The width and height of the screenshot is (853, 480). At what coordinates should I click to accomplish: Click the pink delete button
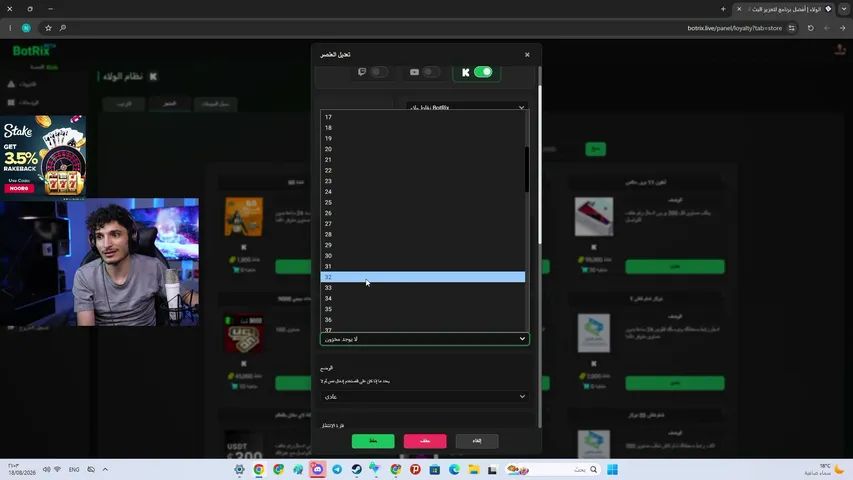425,441
